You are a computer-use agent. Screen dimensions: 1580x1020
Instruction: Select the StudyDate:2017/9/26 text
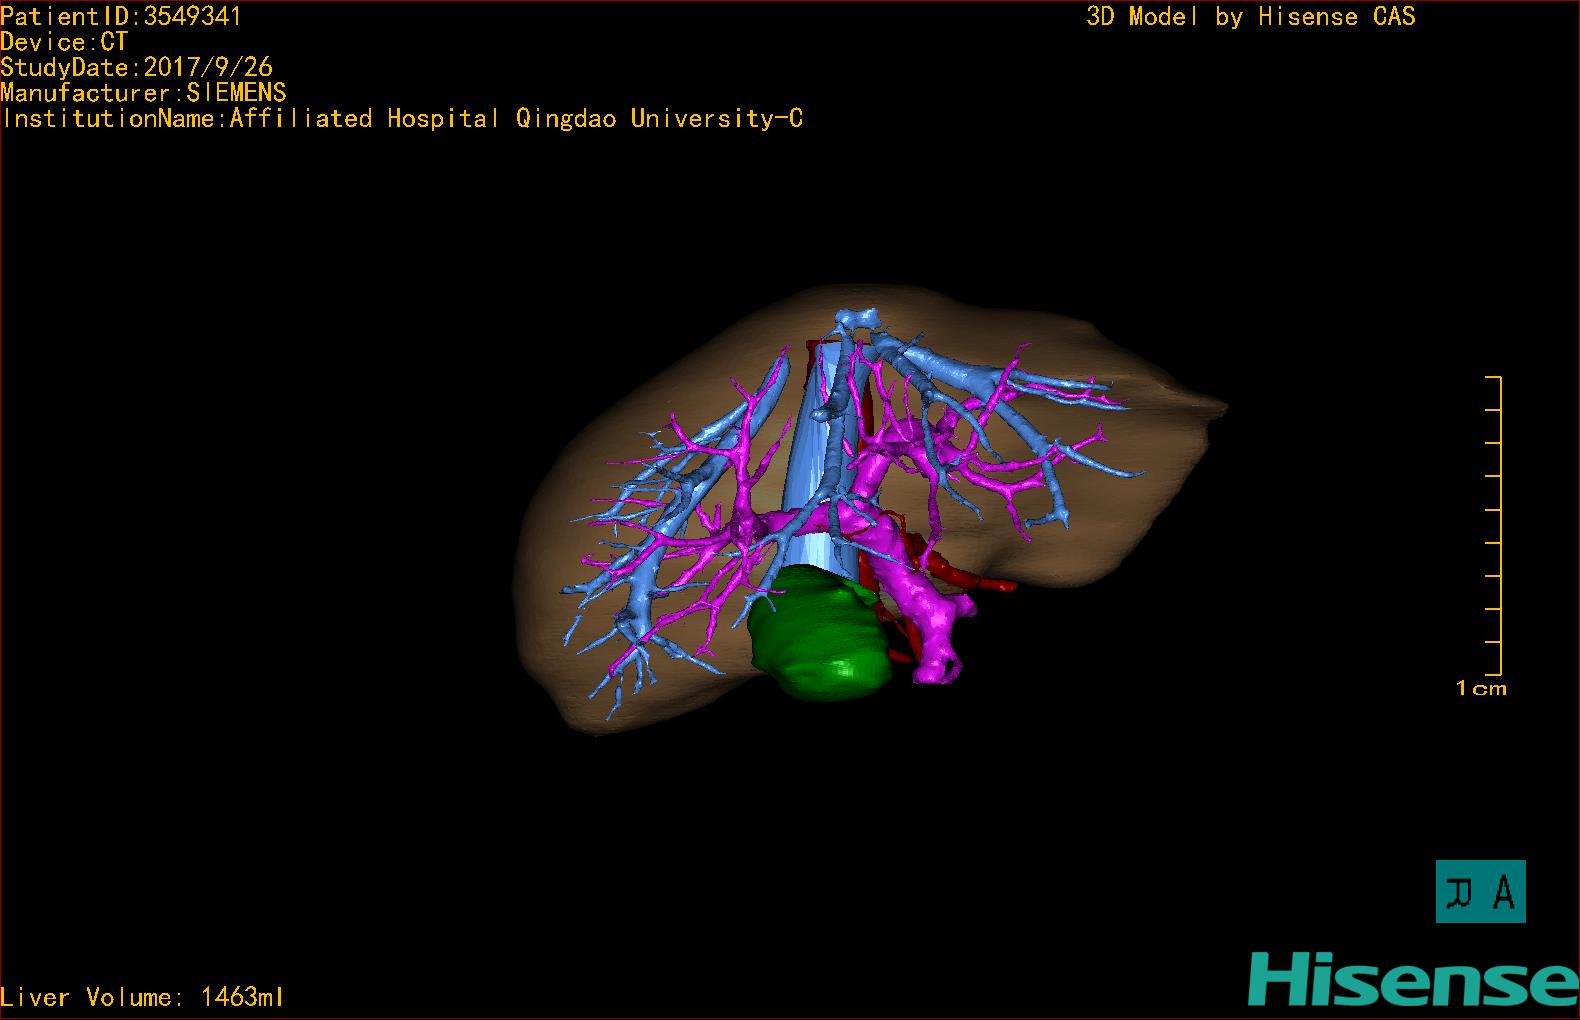coord(136,67)
